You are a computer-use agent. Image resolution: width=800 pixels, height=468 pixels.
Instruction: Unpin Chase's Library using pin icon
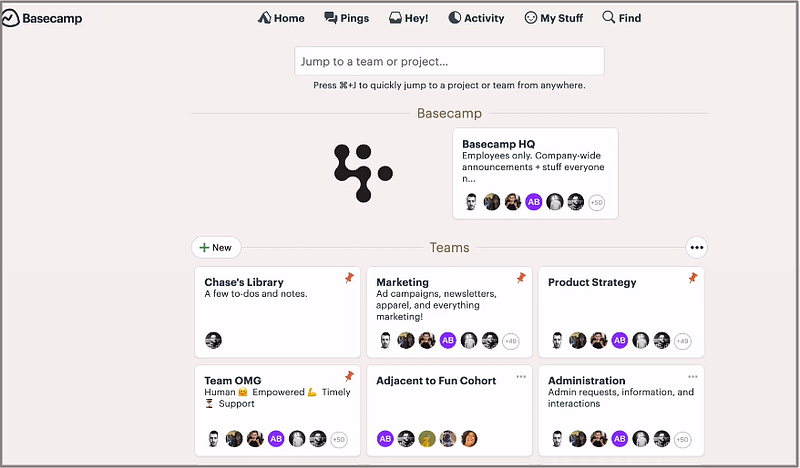pyautogui.click(x=349, y=278)
